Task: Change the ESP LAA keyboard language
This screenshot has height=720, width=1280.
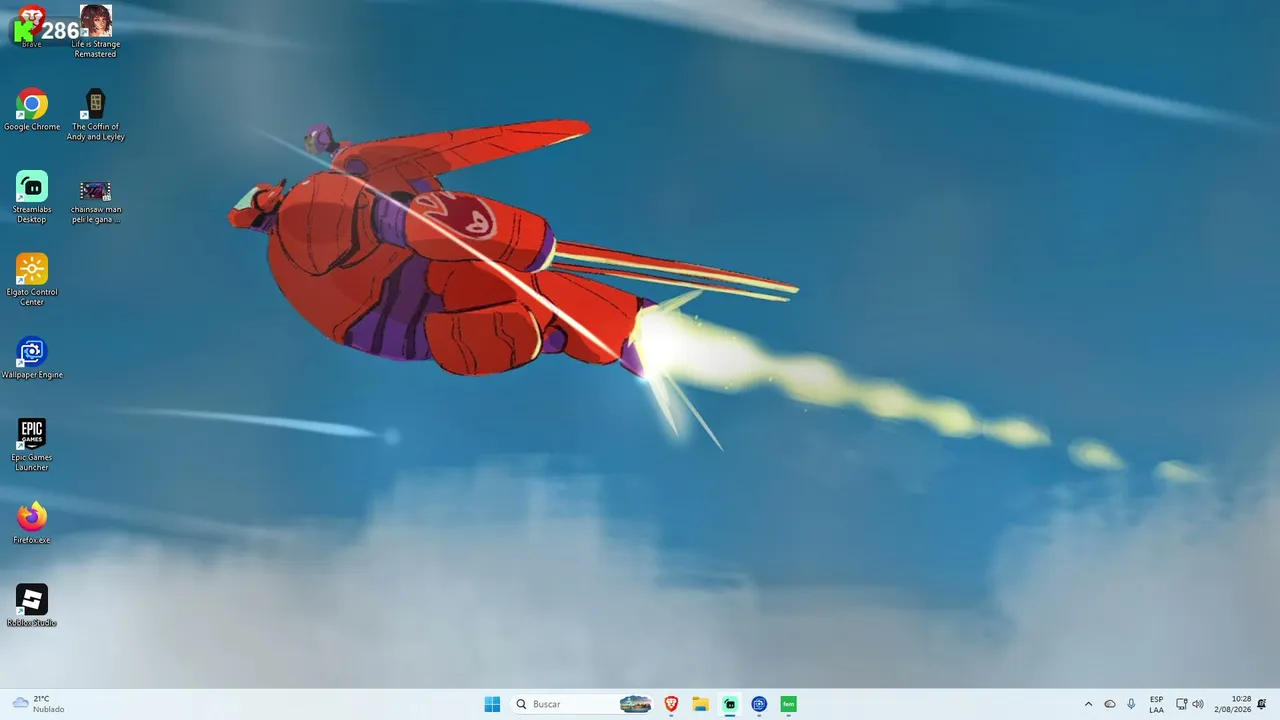Action: [x=1156, y=704]
